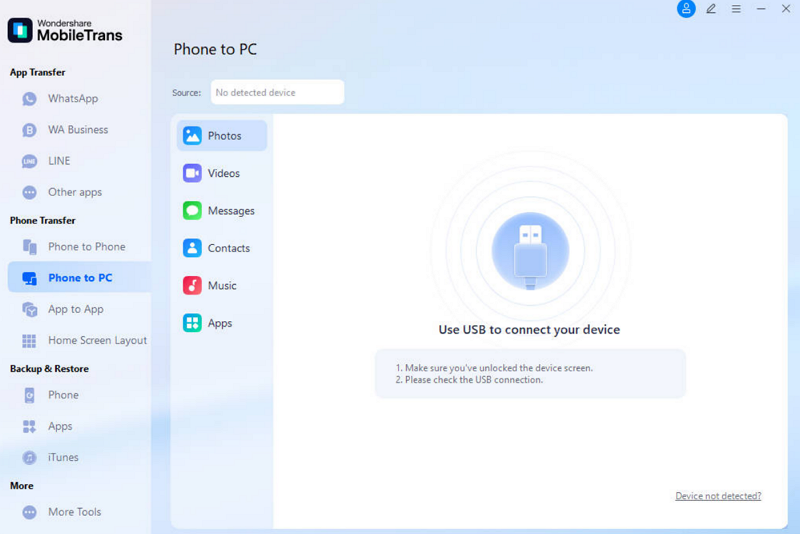This screenshot has width=800, height=534.
Task: Select Other apps label in sidebar
Action: pos(75,192)
